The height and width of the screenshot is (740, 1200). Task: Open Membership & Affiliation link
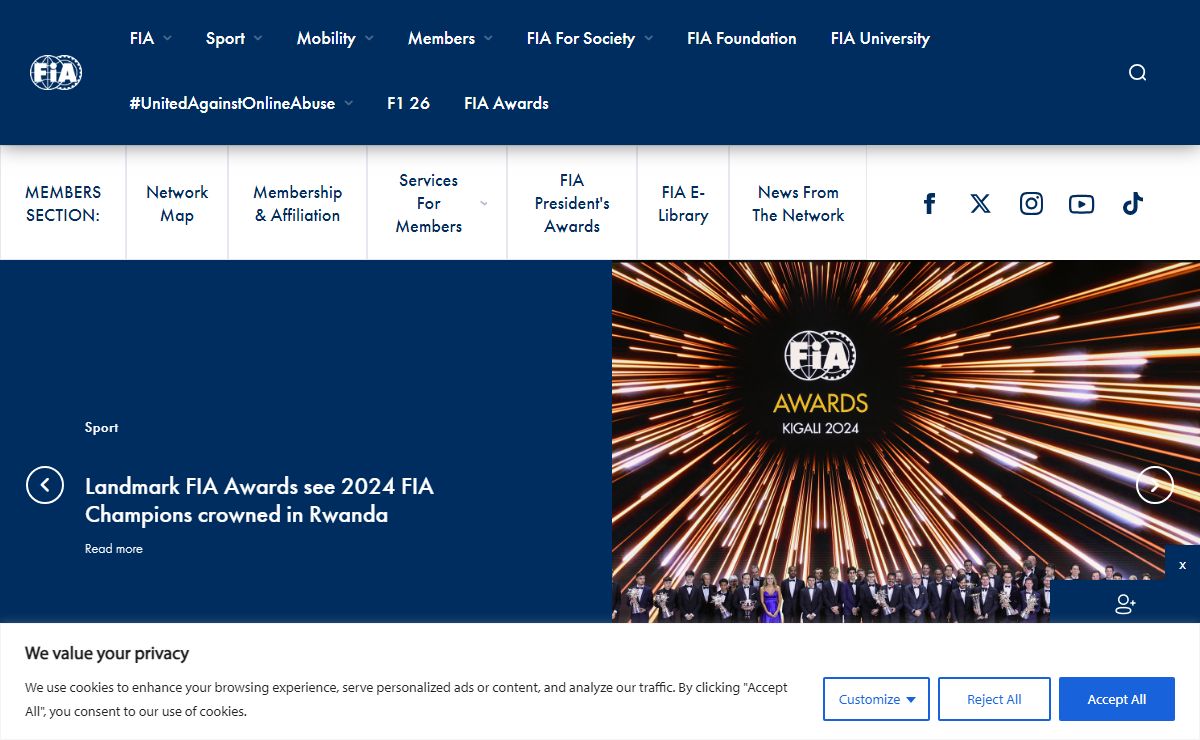tap(297, 203)
